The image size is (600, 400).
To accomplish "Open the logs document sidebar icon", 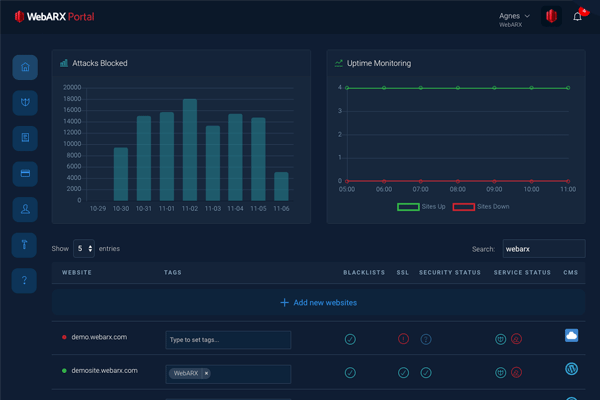I will [25, 138].
